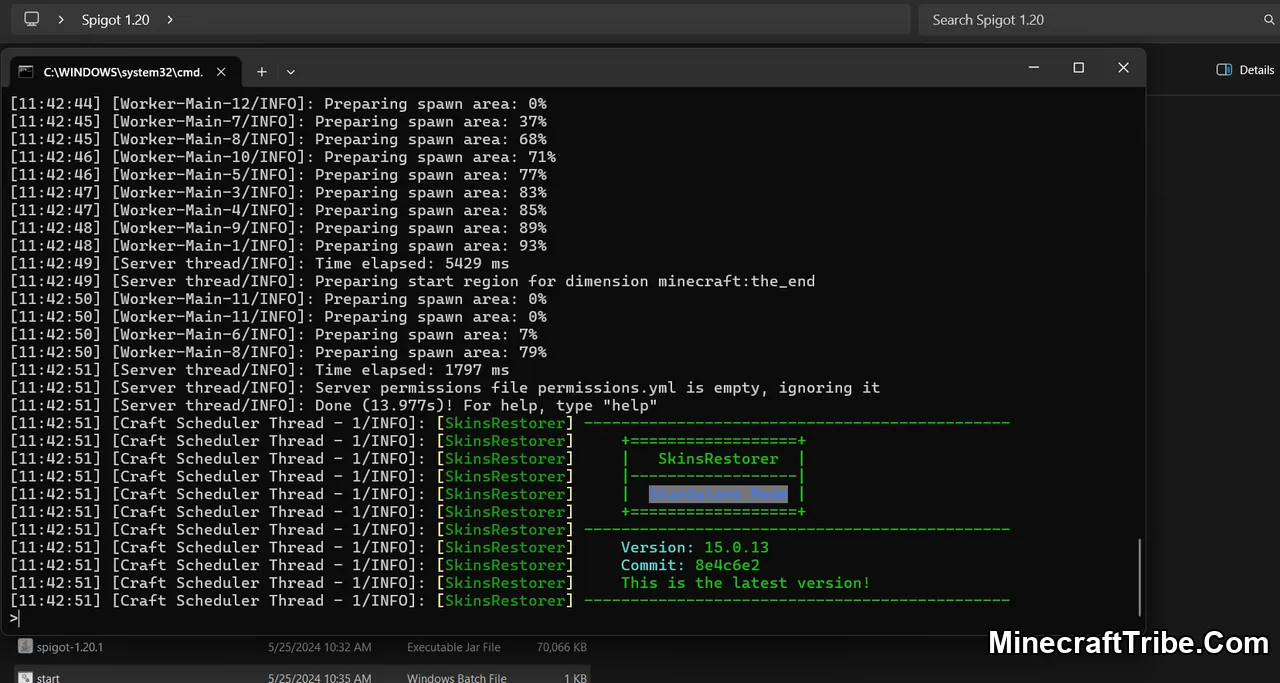Click the start batch file icon
This screenshot has width=1280, height=683.
point(25,677)
